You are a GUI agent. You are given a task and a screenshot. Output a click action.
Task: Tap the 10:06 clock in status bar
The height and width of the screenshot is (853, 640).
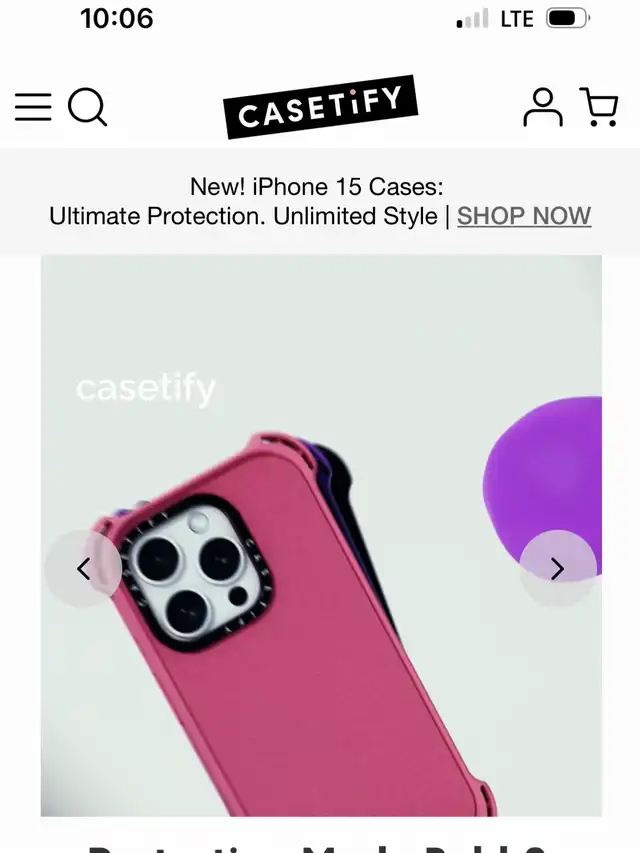coord(116,18)
